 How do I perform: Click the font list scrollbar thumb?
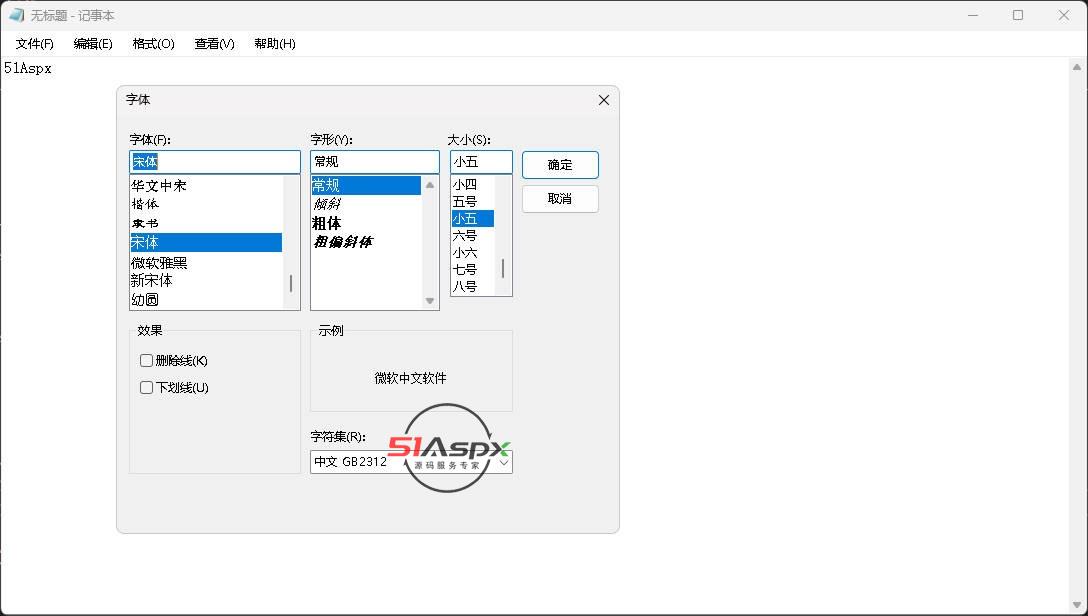[x=291, y=283]
